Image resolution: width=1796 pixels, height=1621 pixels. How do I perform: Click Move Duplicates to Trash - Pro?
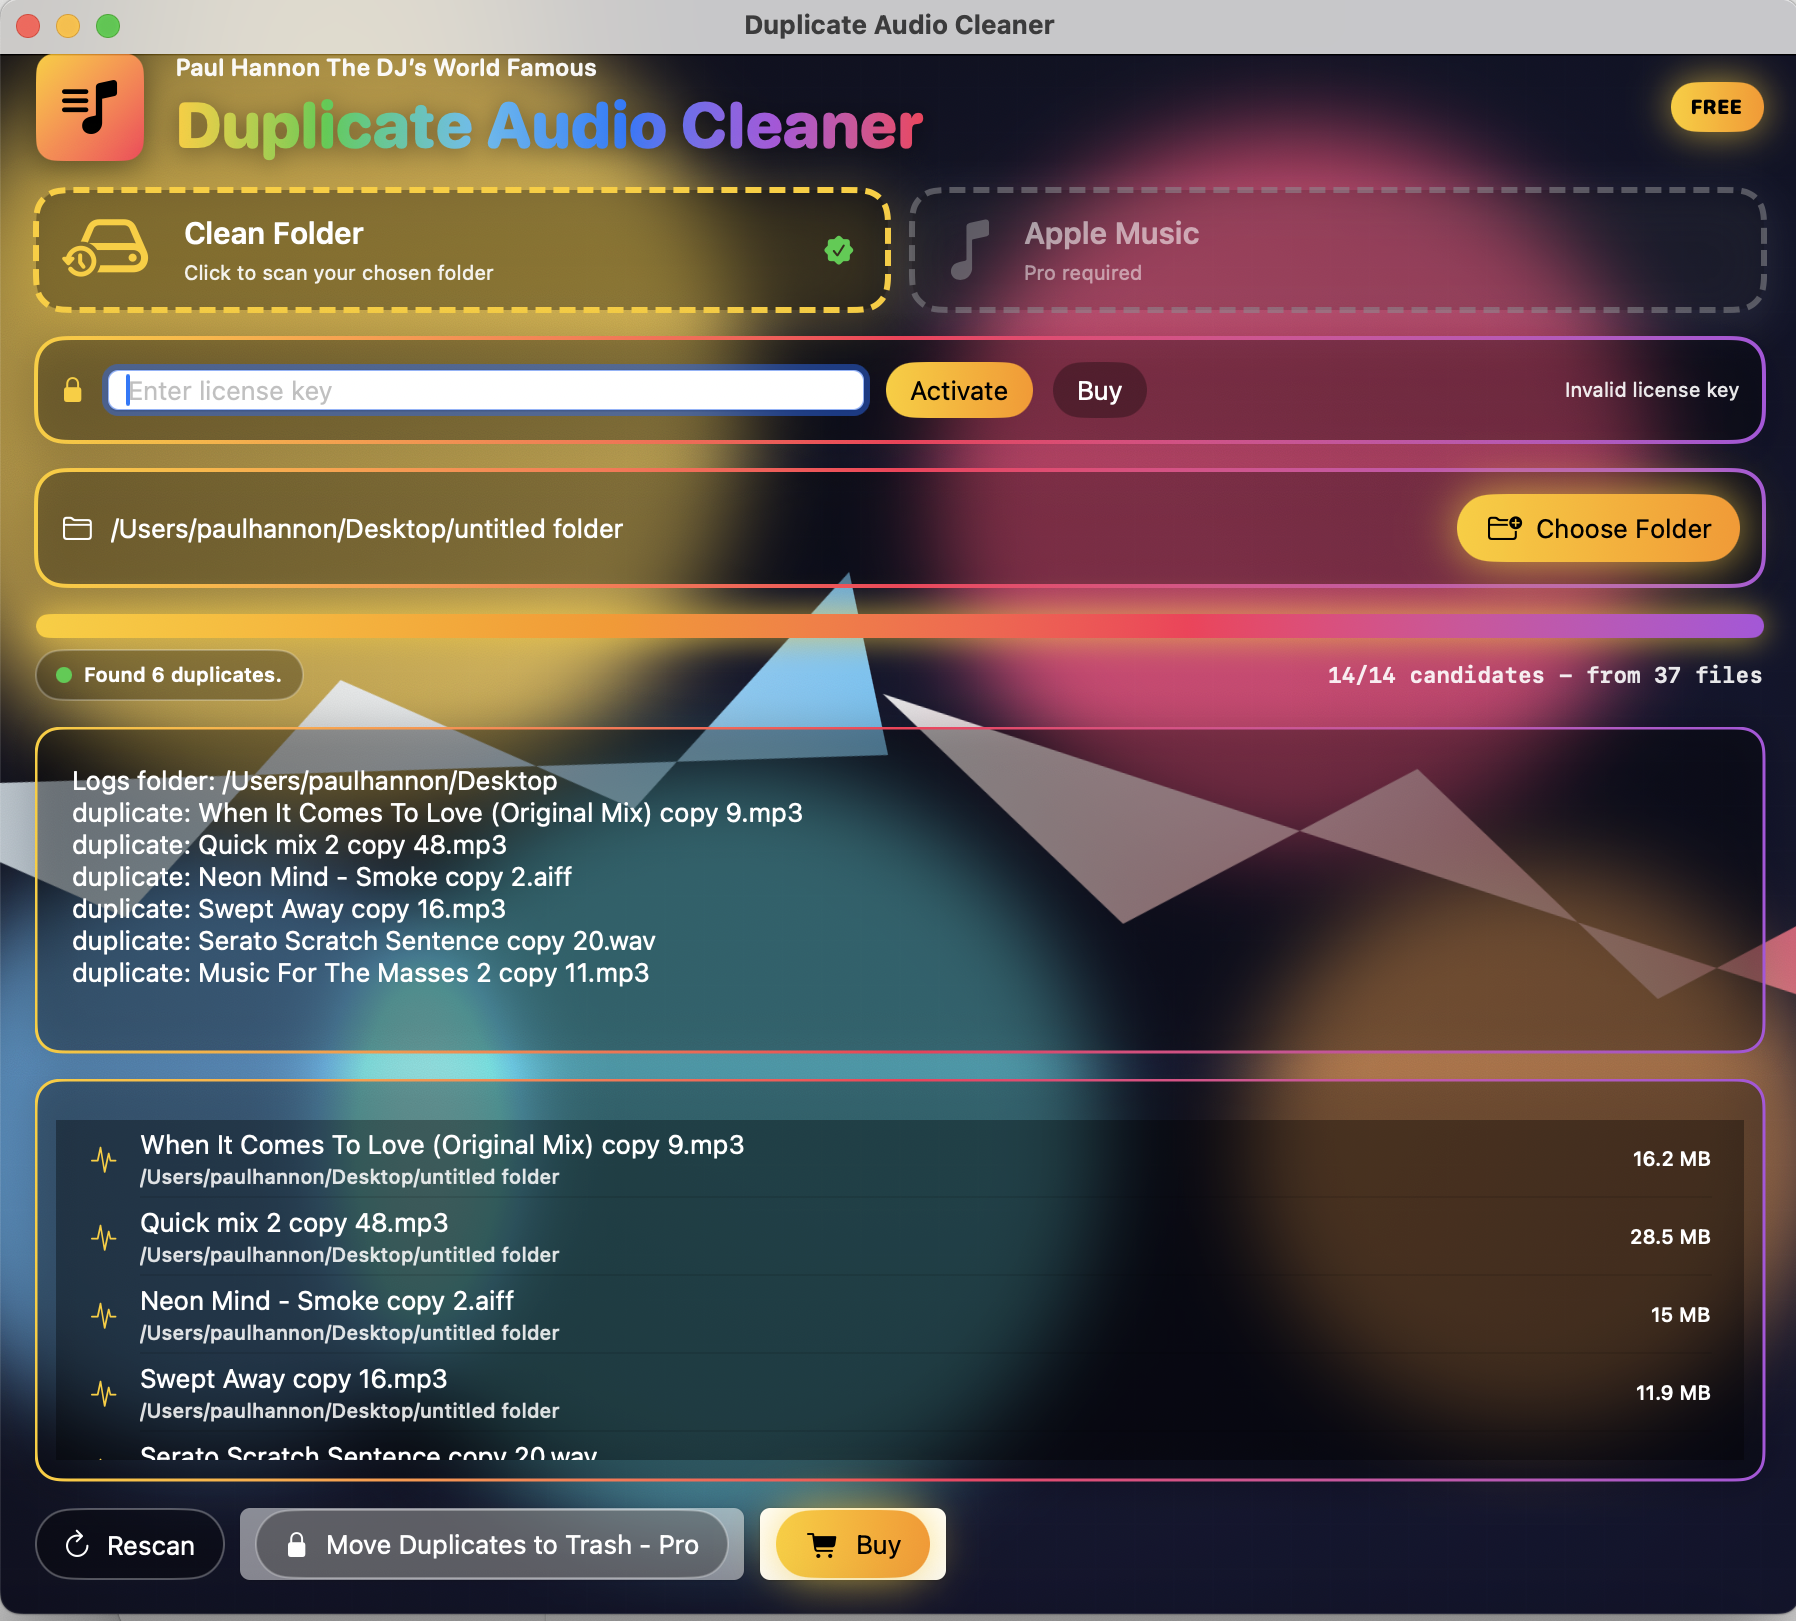pos(492,1544)
